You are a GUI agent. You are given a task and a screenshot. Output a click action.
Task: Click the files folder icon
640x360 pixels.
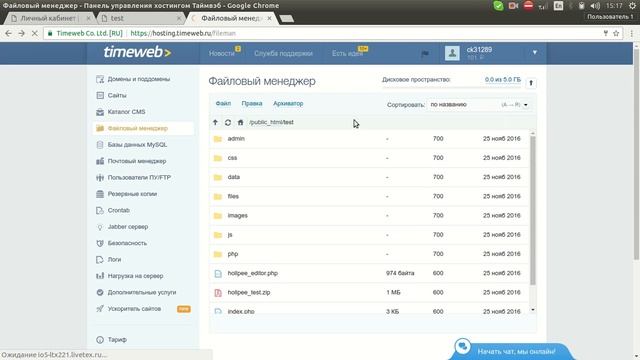218,196
